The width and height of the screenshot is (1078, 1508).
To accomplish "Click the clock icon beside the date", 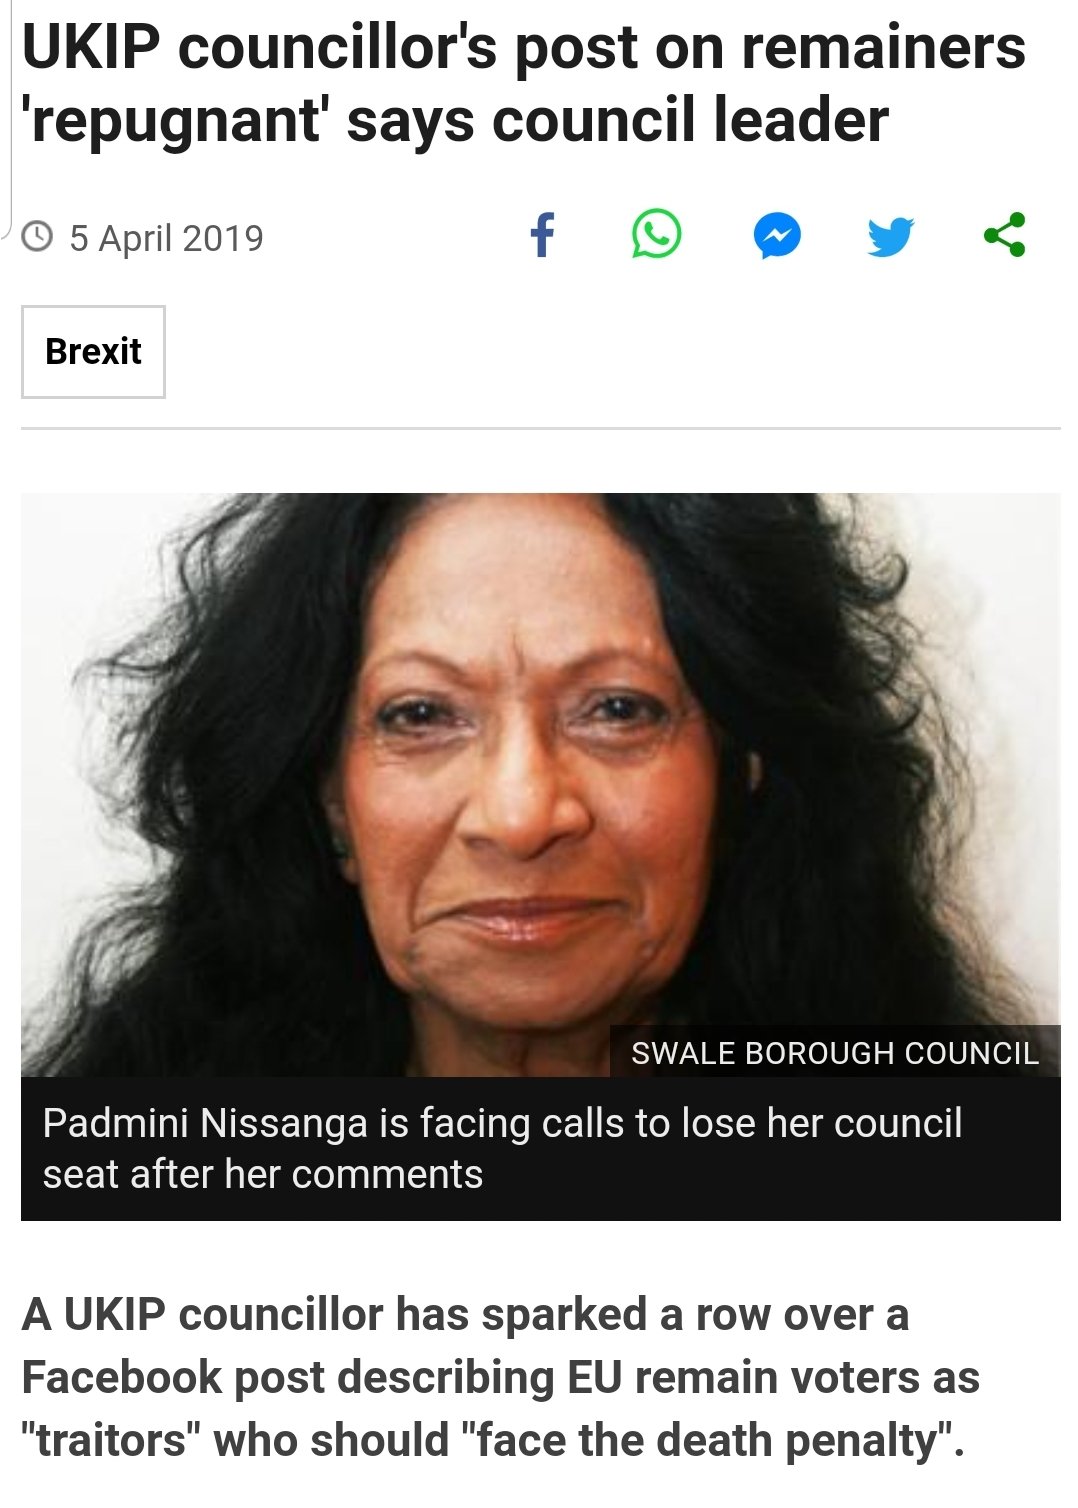I will point(37,237).
